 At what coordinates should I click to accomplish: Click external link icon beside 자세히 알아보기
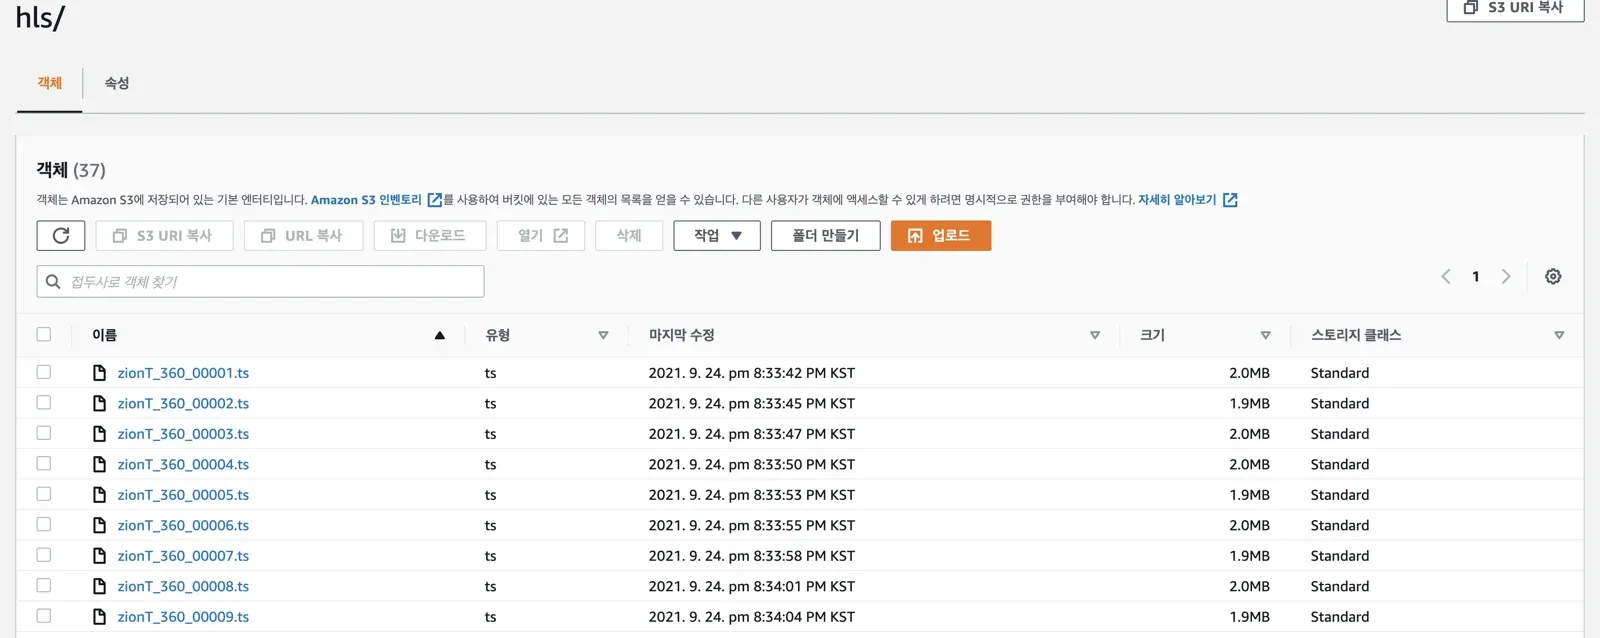coord(1230,200)
